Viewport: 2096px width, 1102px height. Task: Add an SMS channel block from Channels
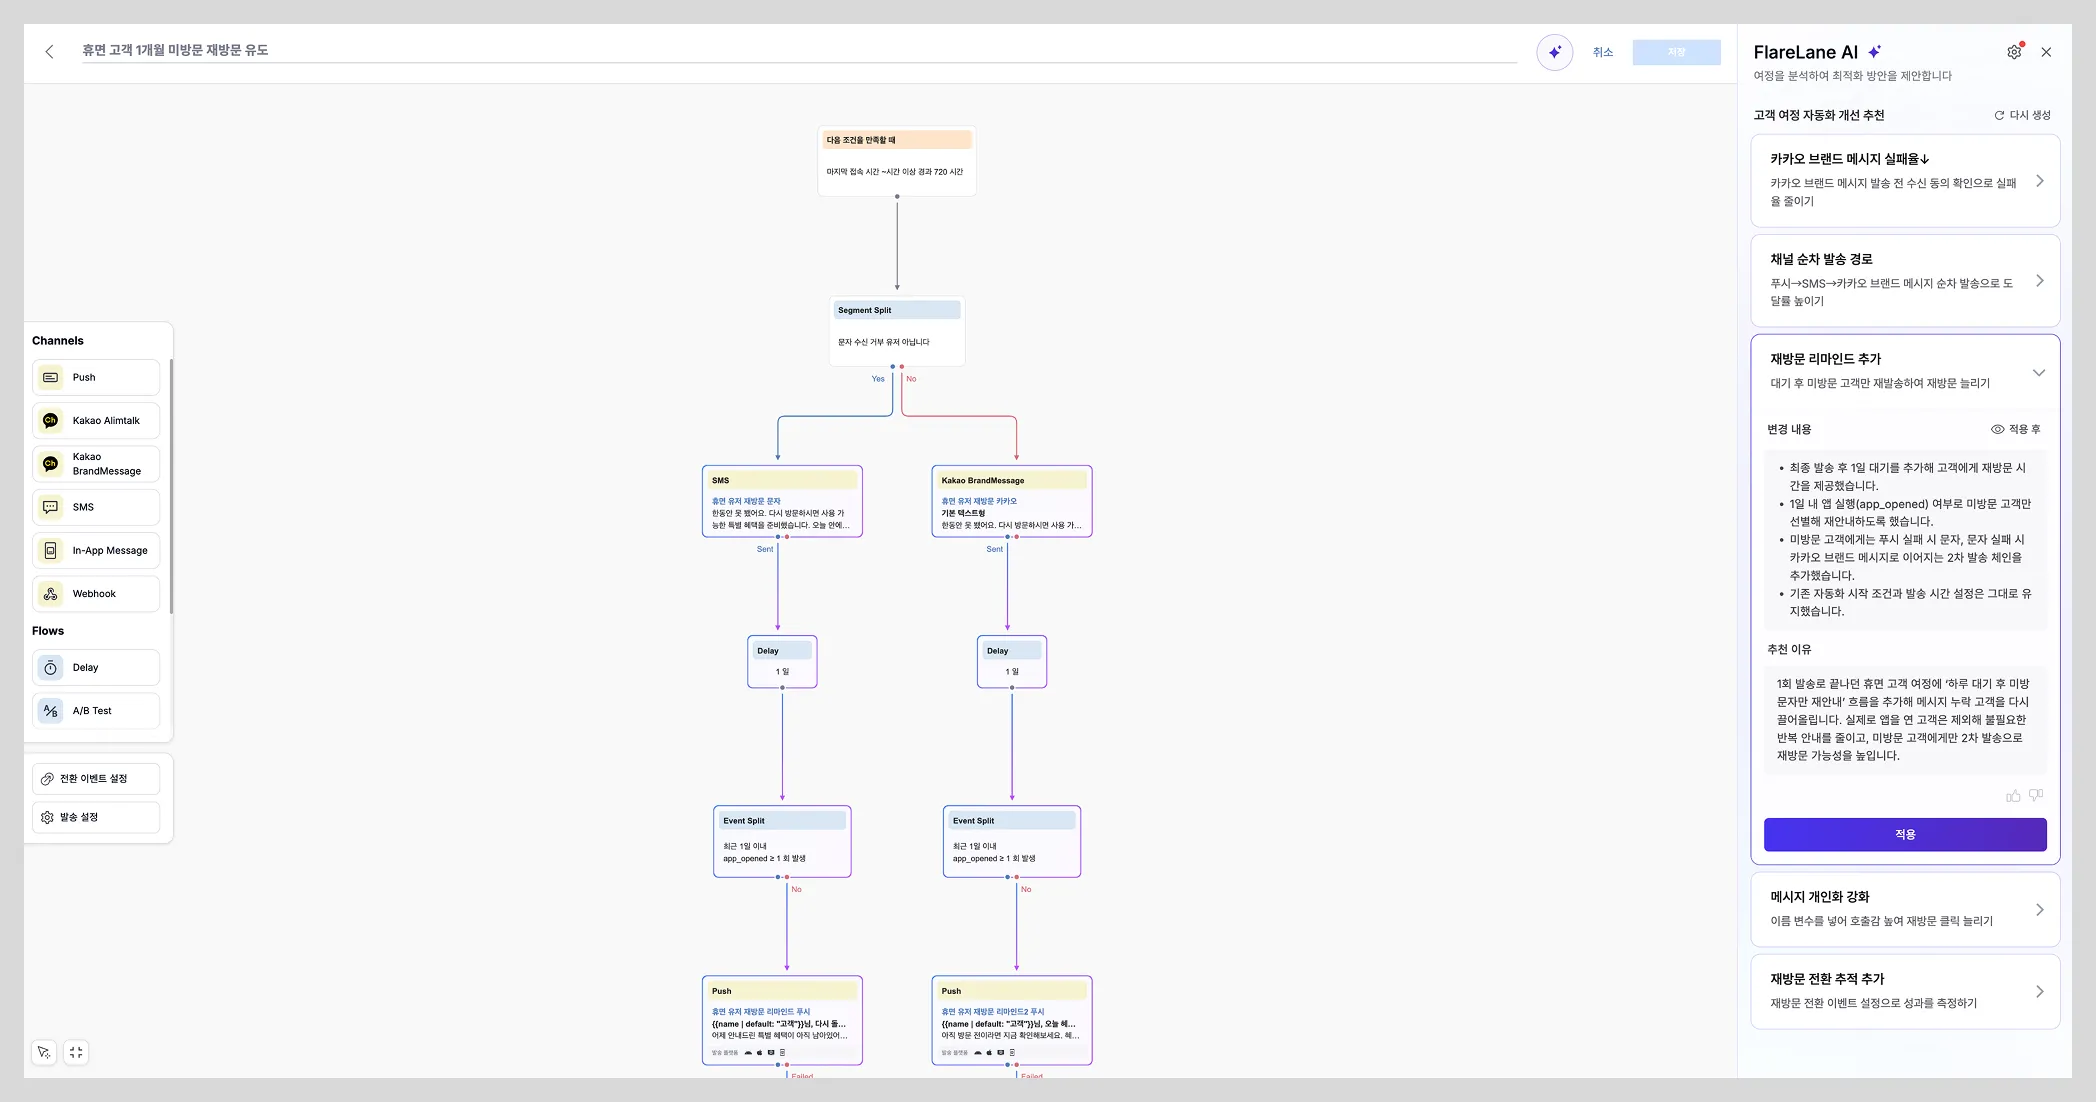[x=96, y=507]
